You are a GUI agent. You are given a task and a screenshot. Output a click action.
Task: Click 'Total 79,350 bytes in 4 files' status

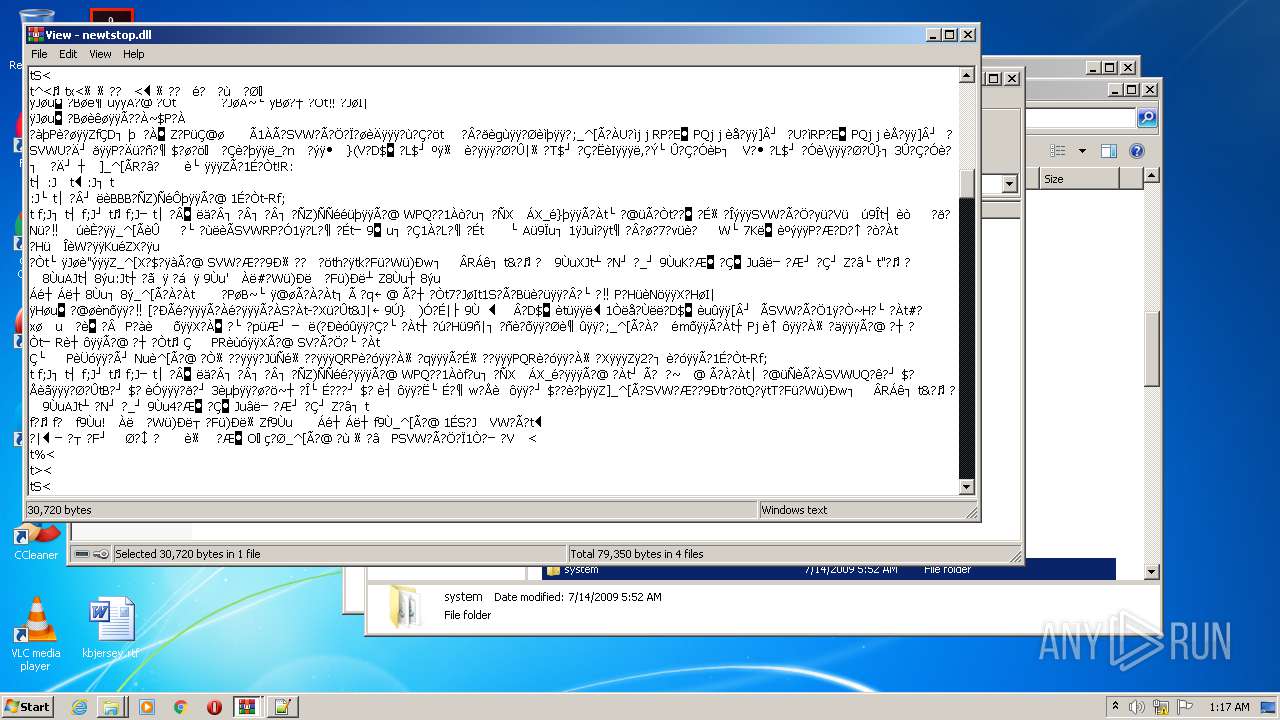coord(794,554)
